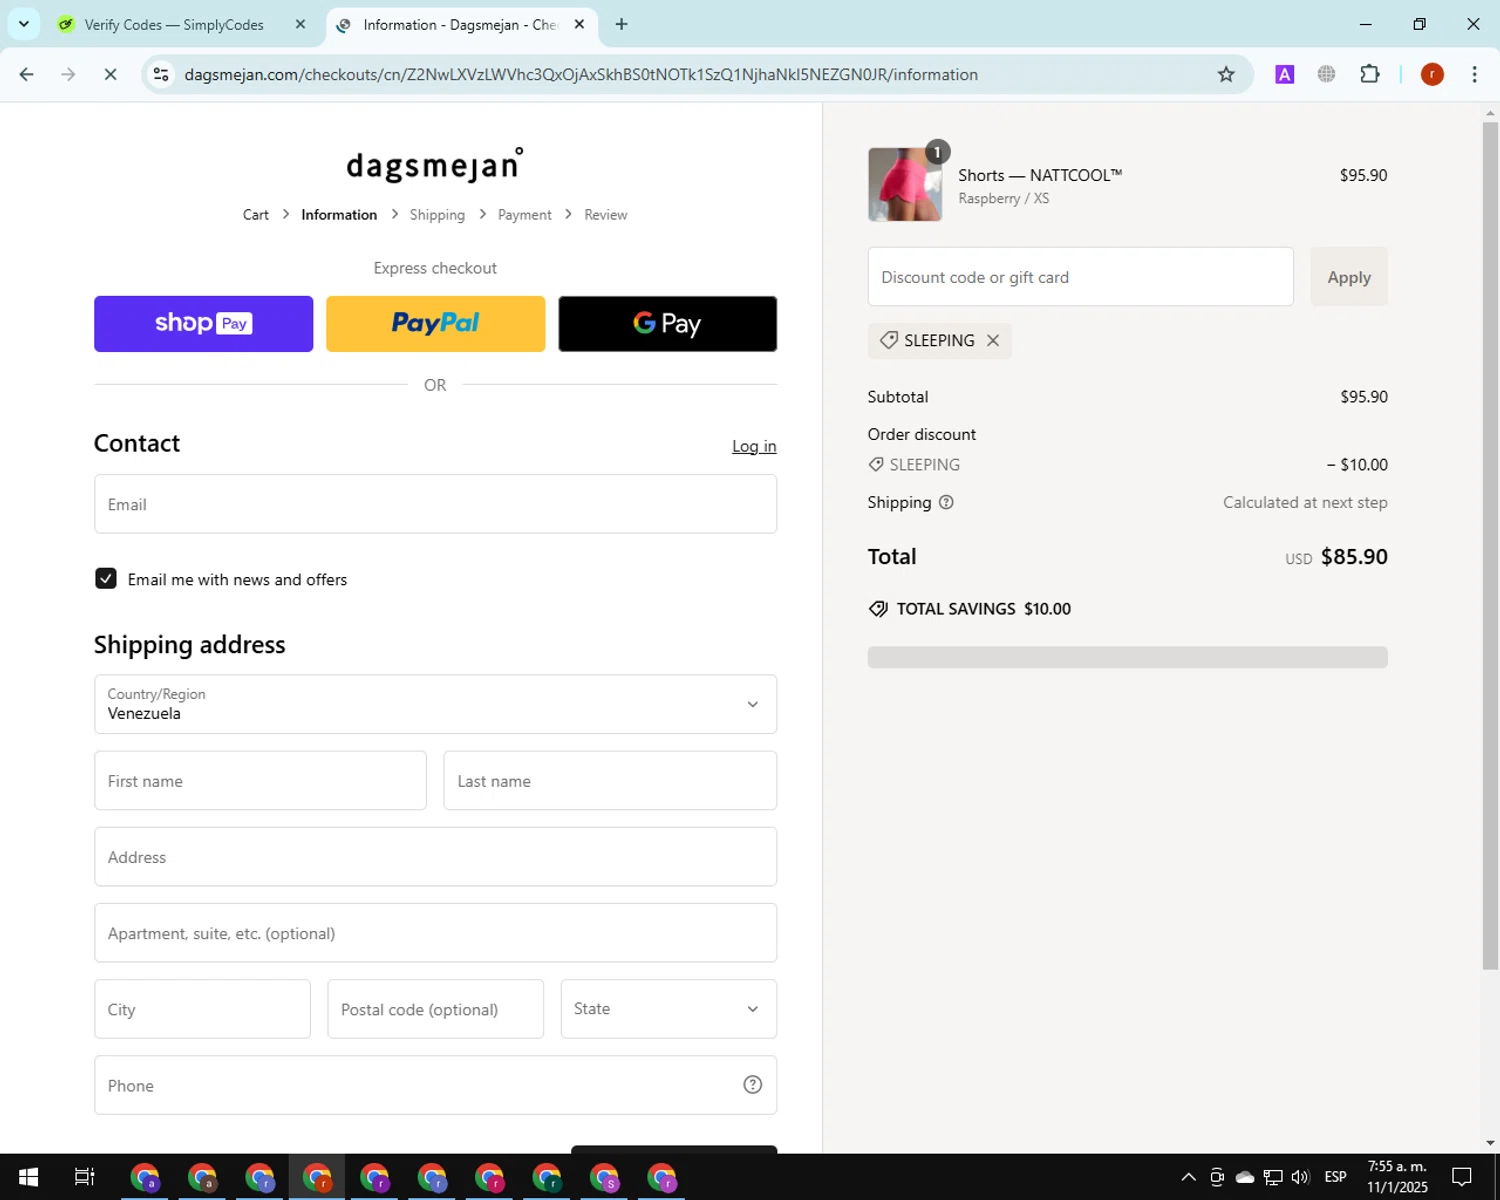Click the Shorts NATTCOOL product thumbnail

click(x=905, y=184)
